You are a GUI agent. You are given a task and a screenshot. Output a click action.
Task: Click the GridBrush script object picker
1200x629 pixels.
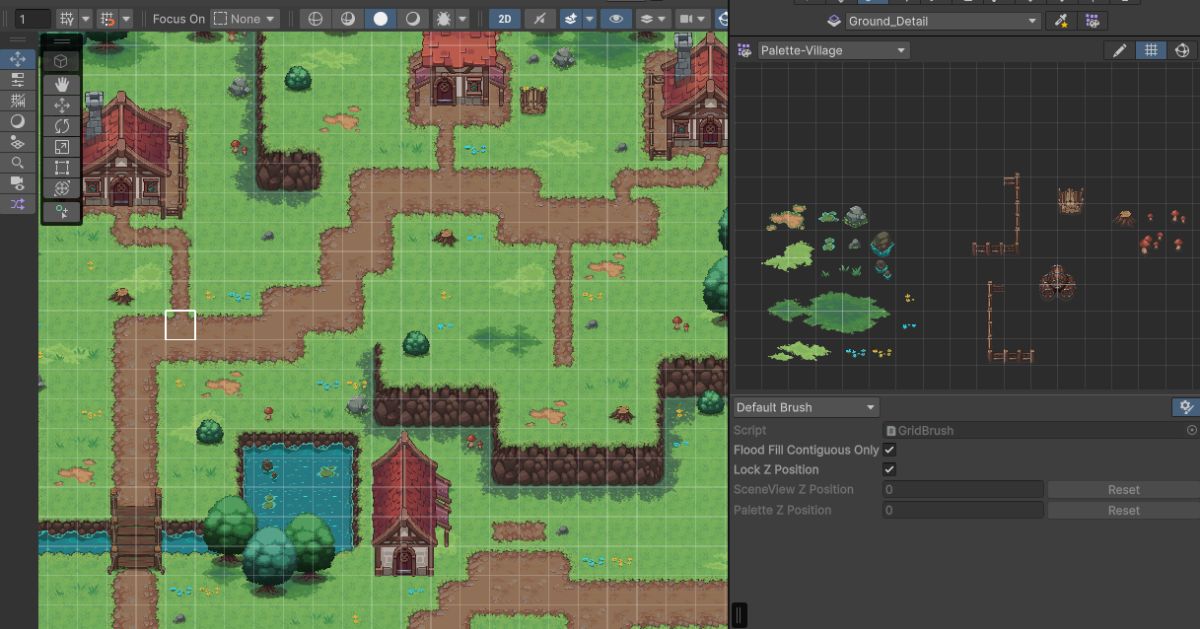tap(1191, 430)
